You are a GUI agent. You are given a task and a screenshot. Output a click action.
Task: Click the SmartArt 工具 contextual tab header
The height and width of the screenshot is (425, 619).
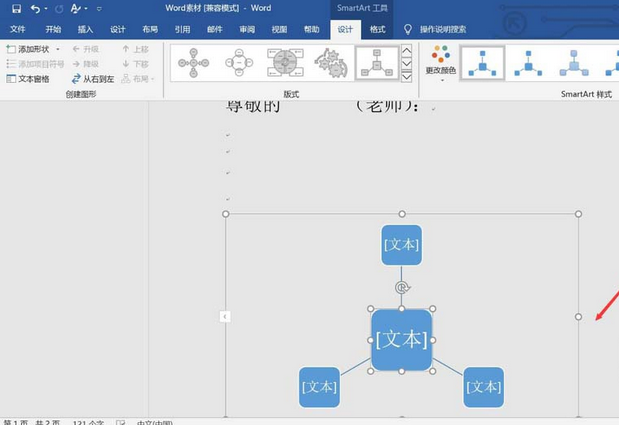[362, 8]
